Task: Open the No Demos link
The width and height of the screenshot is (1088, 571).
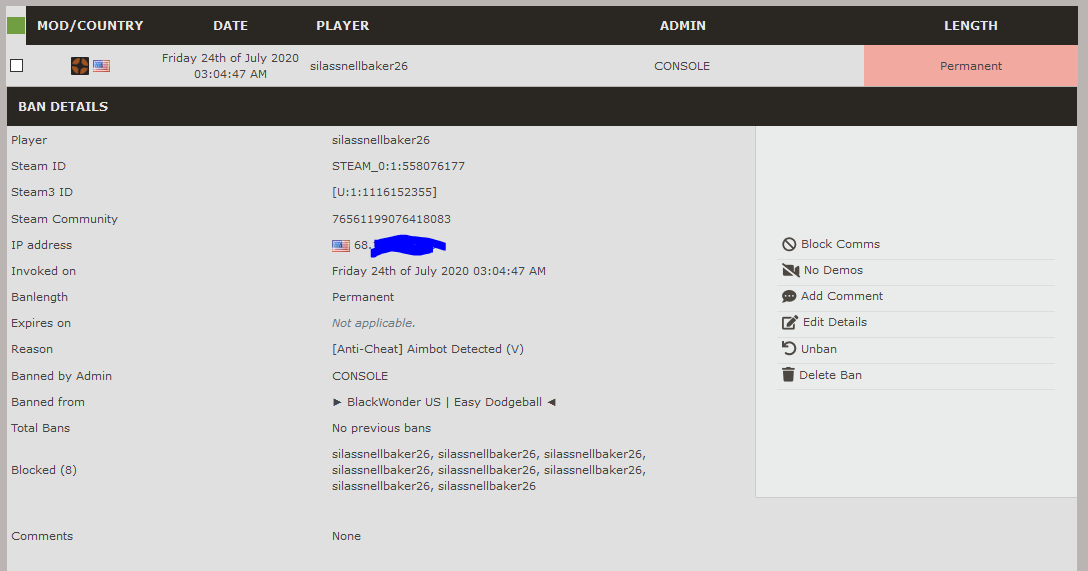Action: (x=833, y=271)
